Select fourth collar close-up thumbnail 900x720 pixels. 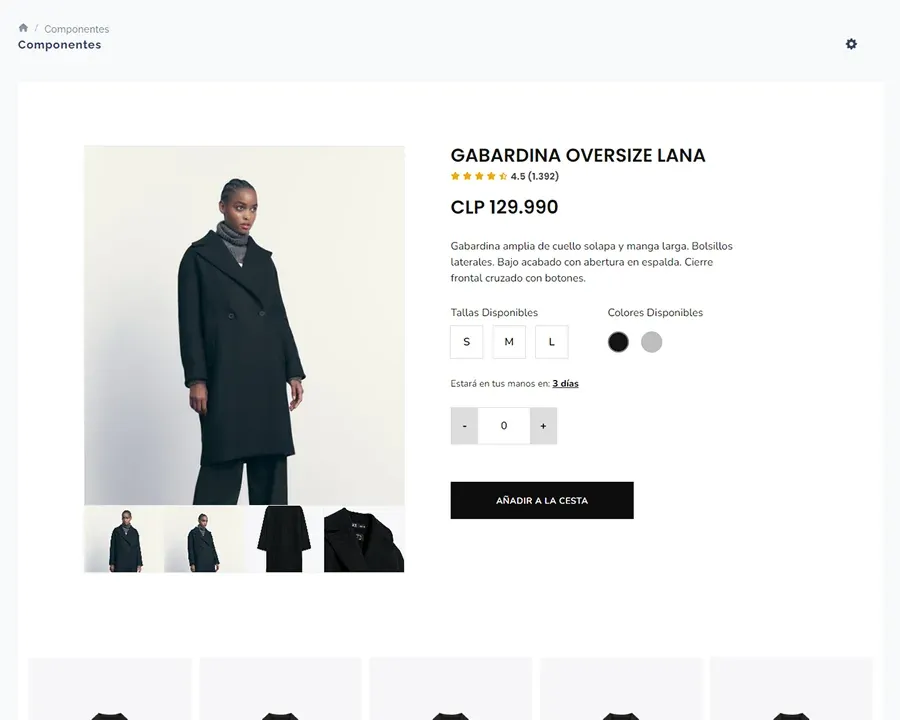click(x=364, y=539)
